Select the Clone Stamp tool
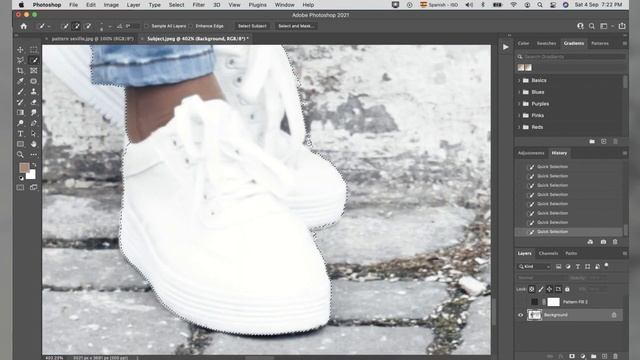 pos(33,92)
